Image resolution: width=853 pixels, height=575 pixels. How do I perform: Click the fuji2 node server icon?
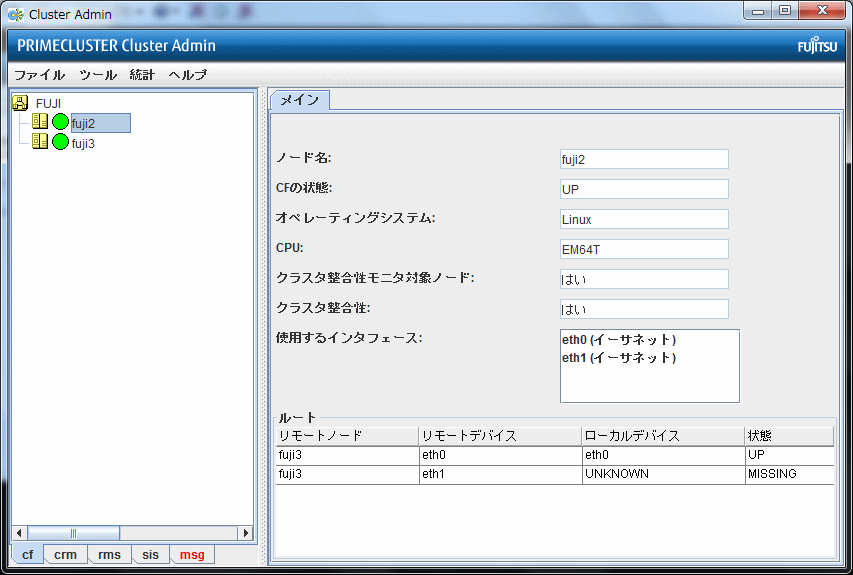coord(40,121)
